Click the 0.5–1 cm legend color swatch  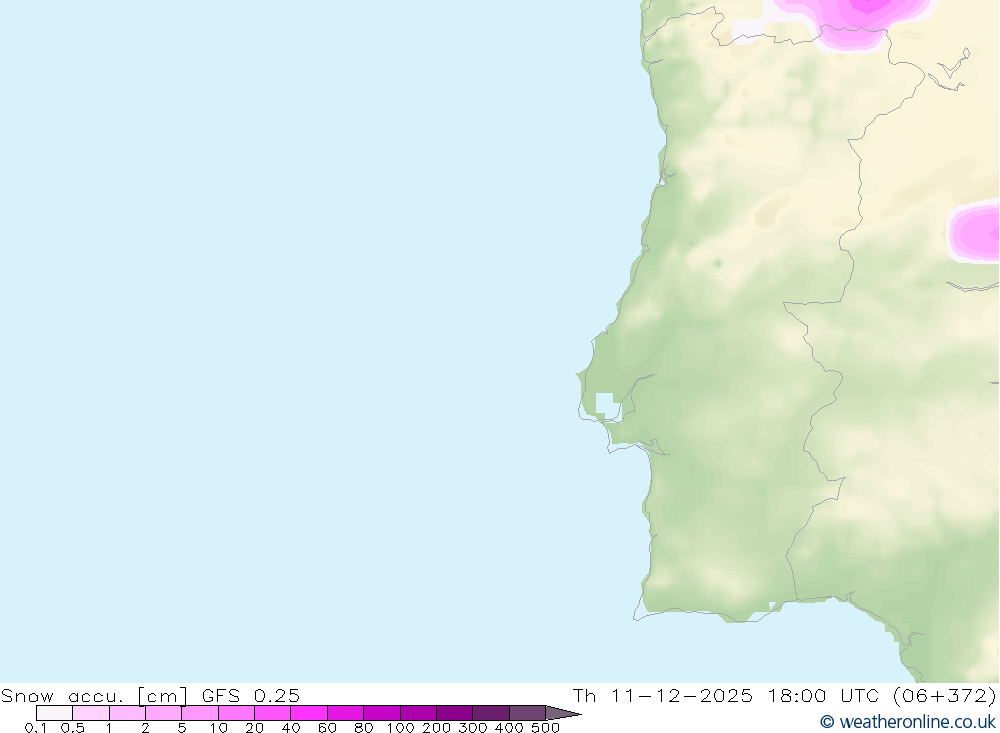click(91, 713)
